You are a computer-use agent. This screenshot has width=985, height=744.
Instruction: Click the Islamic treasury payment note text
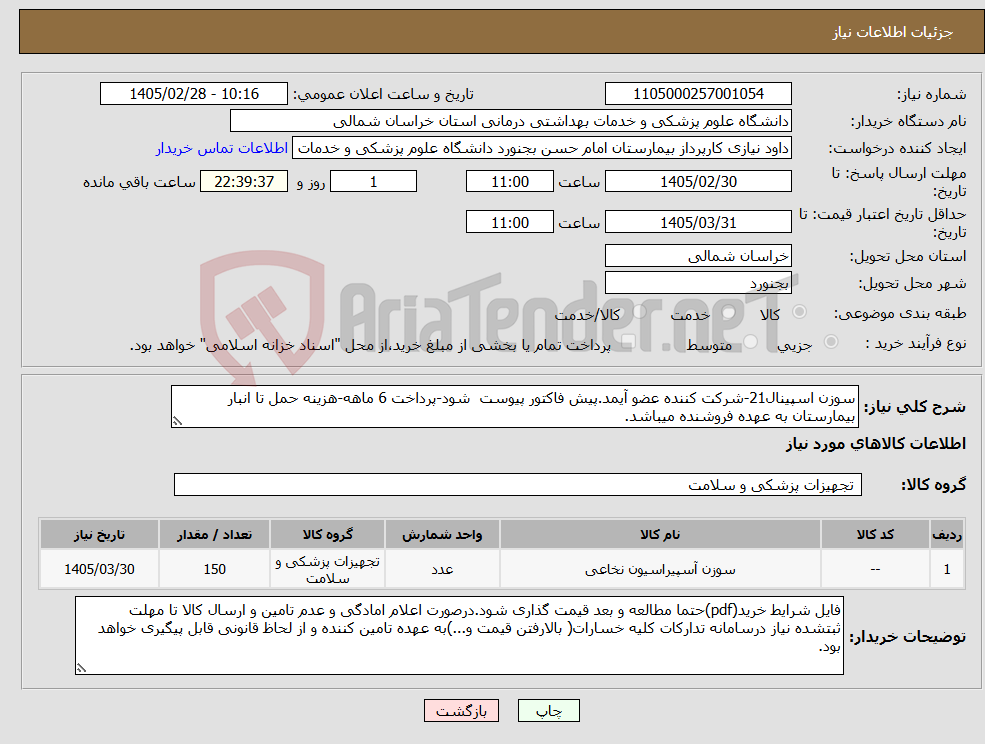[370, 345]
